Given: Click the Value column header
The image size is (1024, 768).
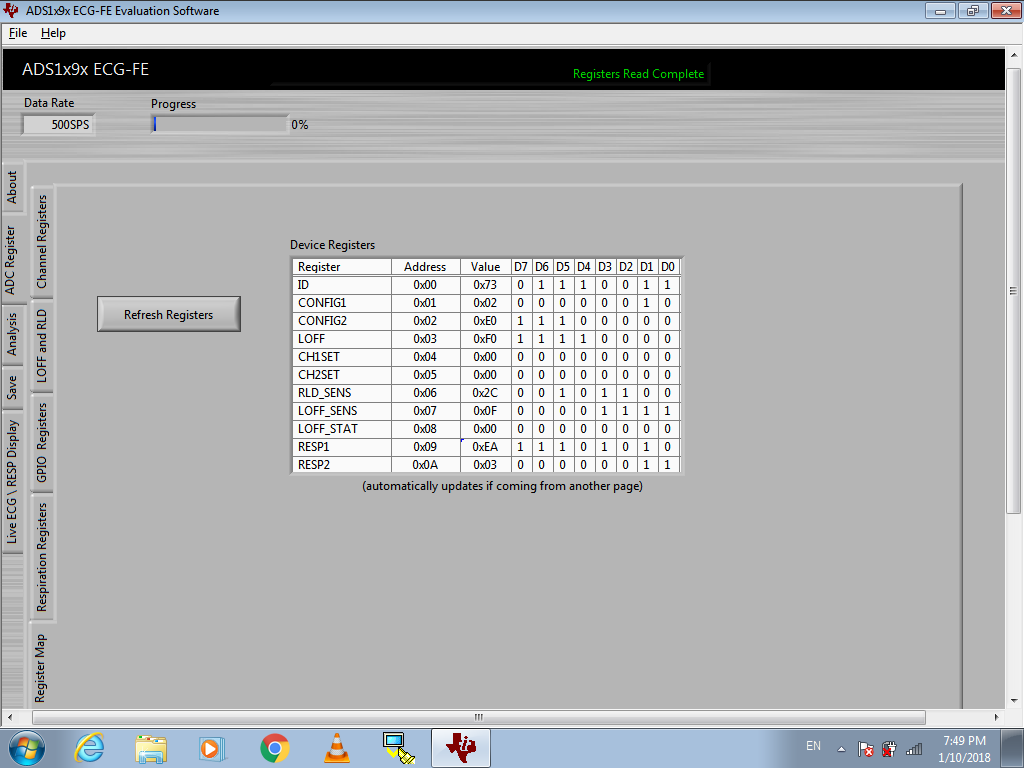Looking at the screenshot, I should pyautogui.click(x=485, y=266).
